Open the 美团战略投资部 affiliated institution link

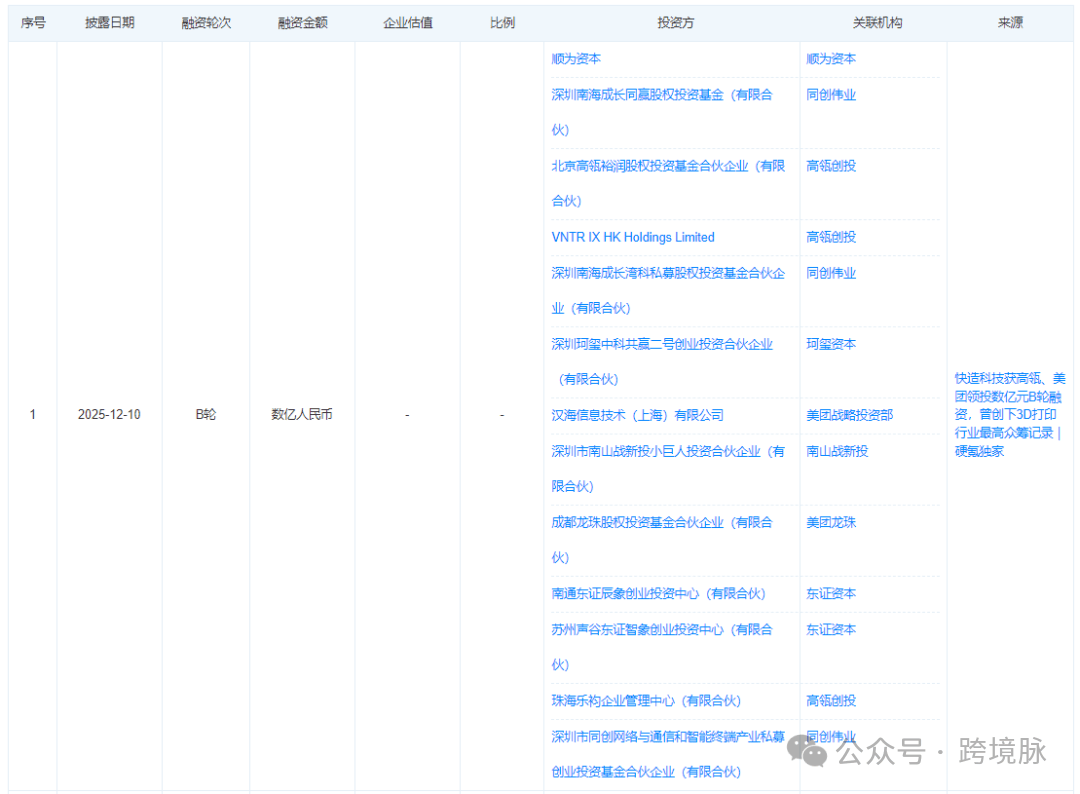[850, 415]
